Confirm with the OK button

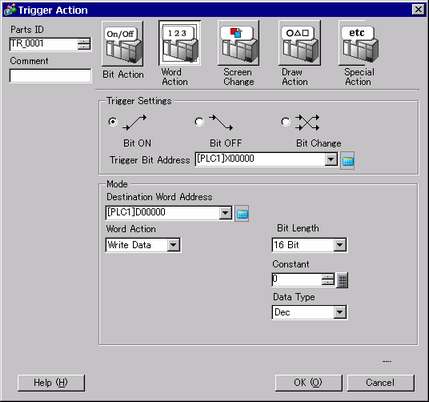tap(308, 383)
